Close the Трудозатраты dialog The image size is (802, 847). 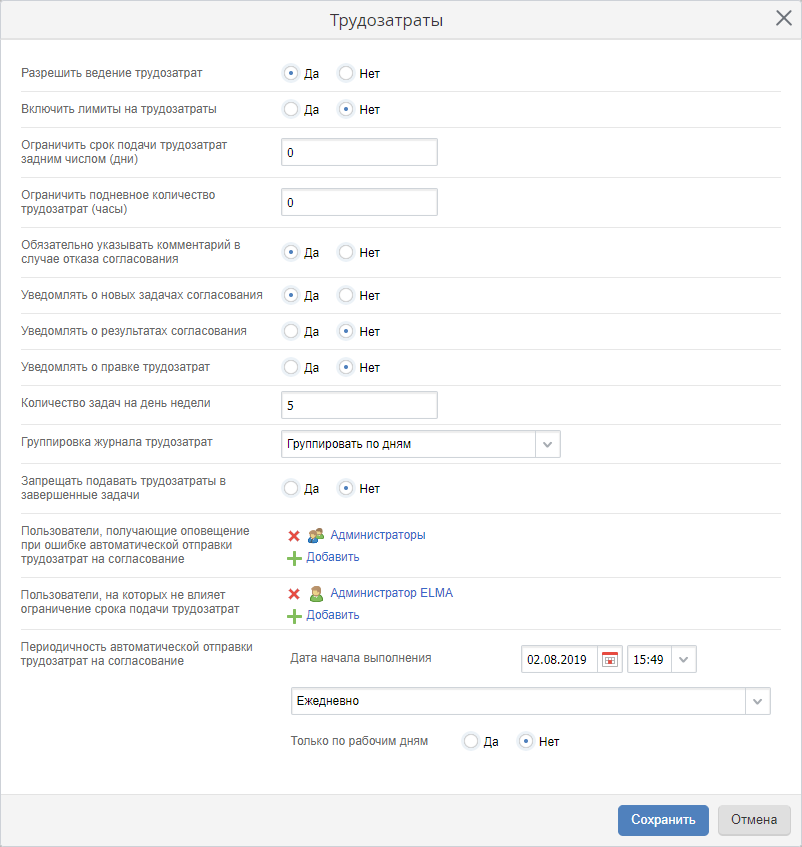pos(784,19)
